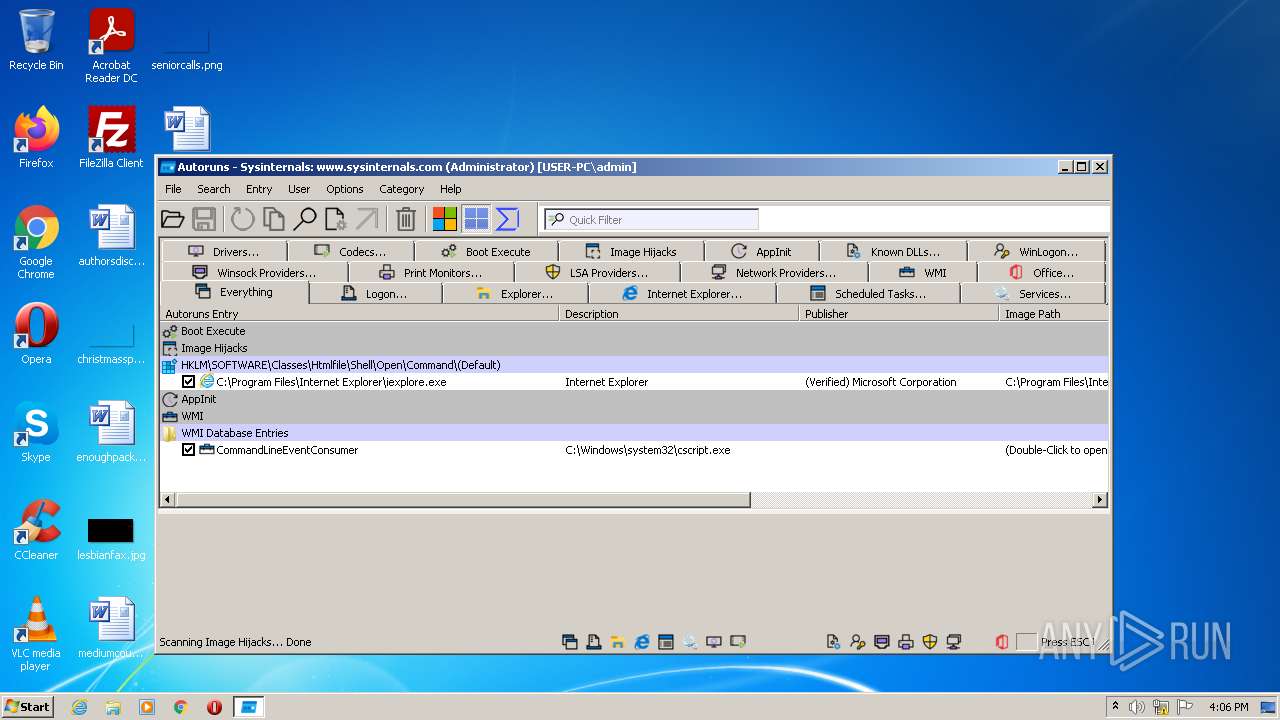Click the VirusTotal sigma toolbar icon
1280x720 pixels.
(507, 219)
